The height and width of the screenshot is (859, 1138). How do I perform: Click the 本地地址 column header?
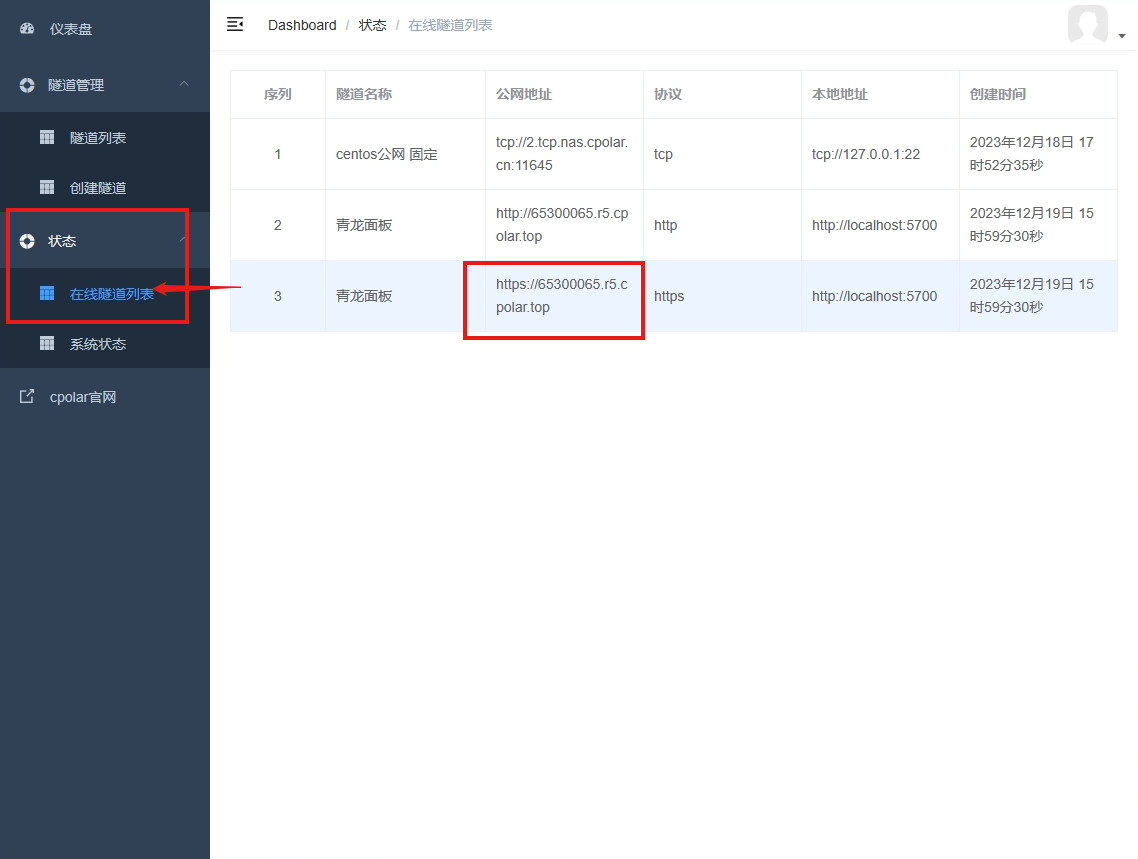tap(880, 94)
